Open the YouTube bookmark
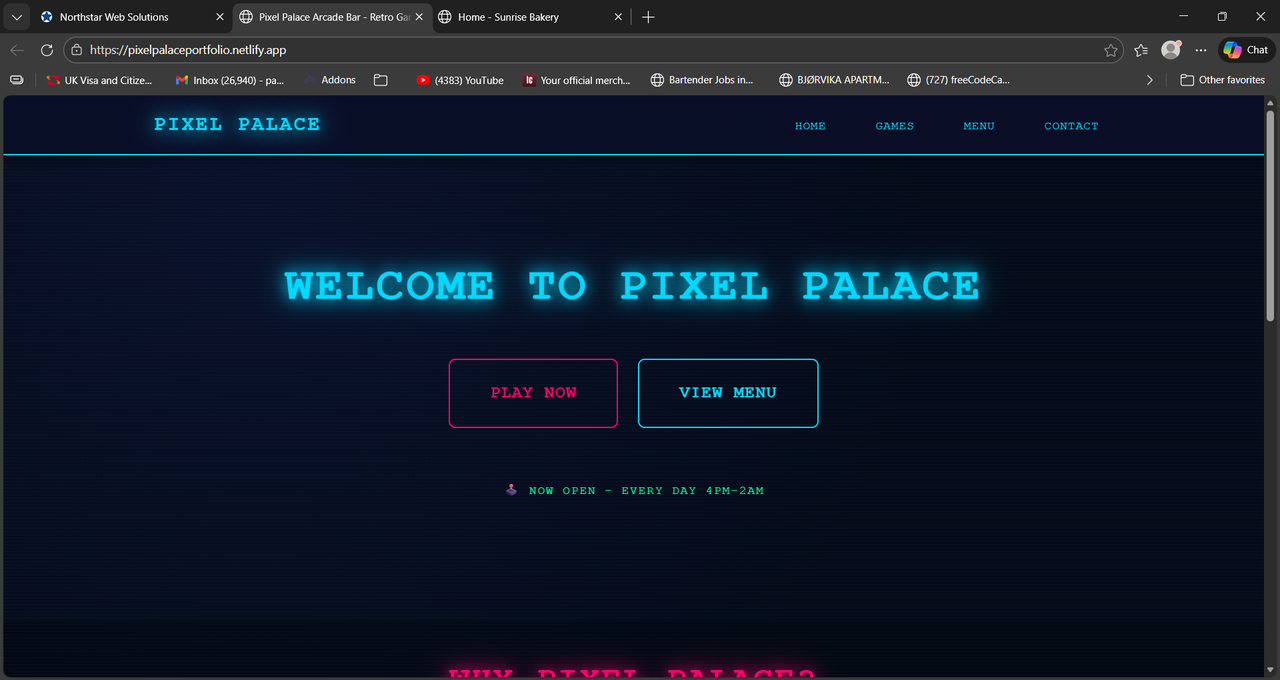 tap(460, 80)
